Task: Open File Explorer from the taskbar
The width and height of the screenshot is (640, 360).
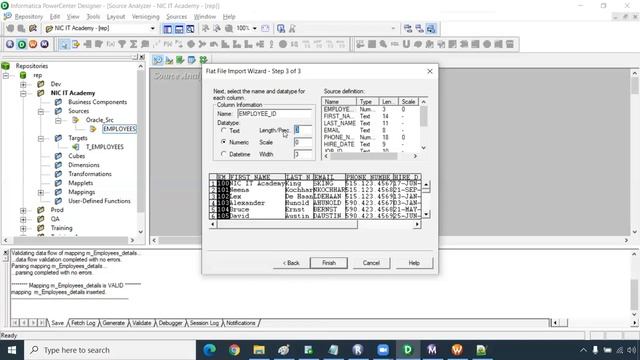Action: click(x=259, y=350)
